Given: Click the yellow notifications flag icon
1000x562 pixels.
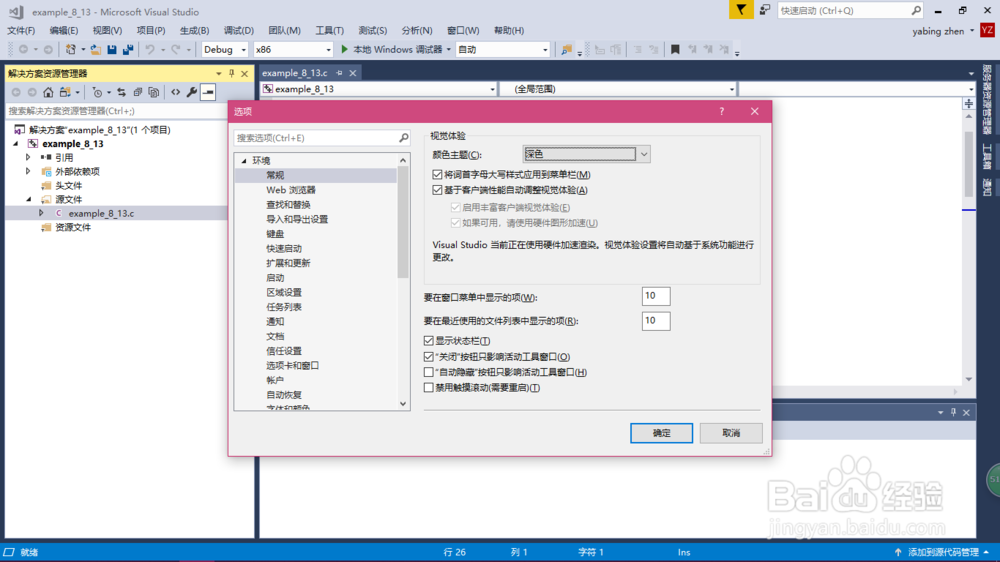Looking at the screenshot, I should (x=741, y=10).
